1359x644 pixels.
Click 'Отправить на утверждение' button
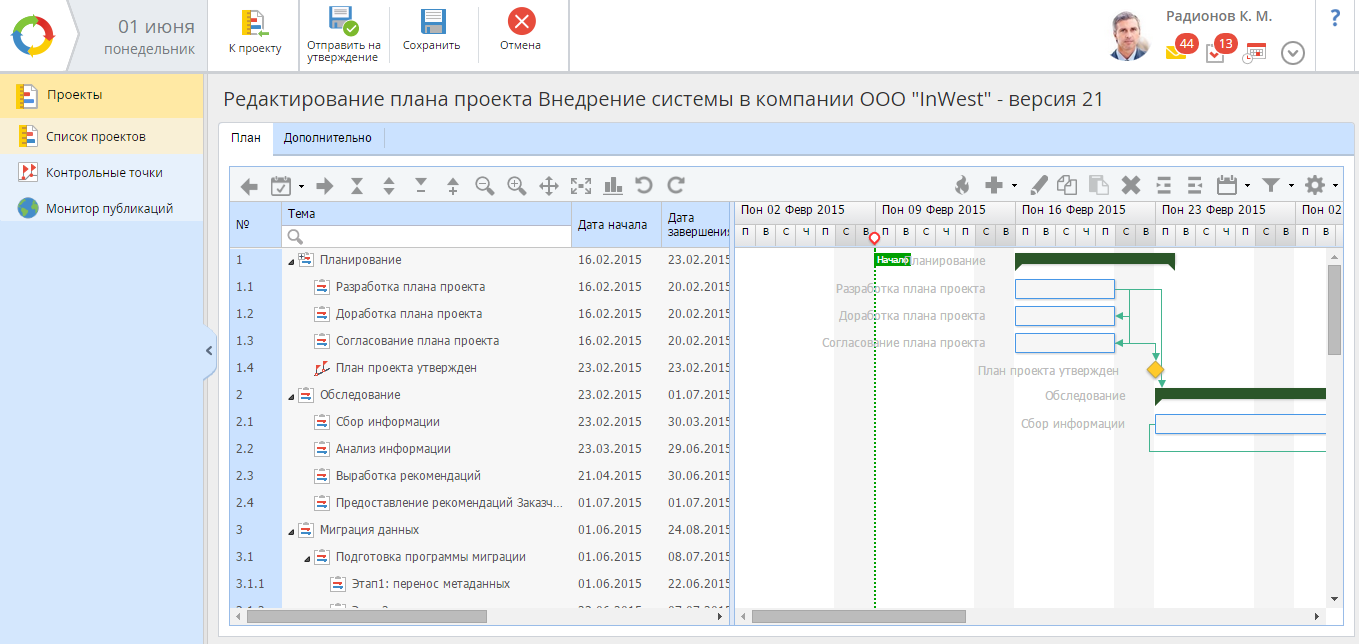pyautogui.click(x=343, y=35)
